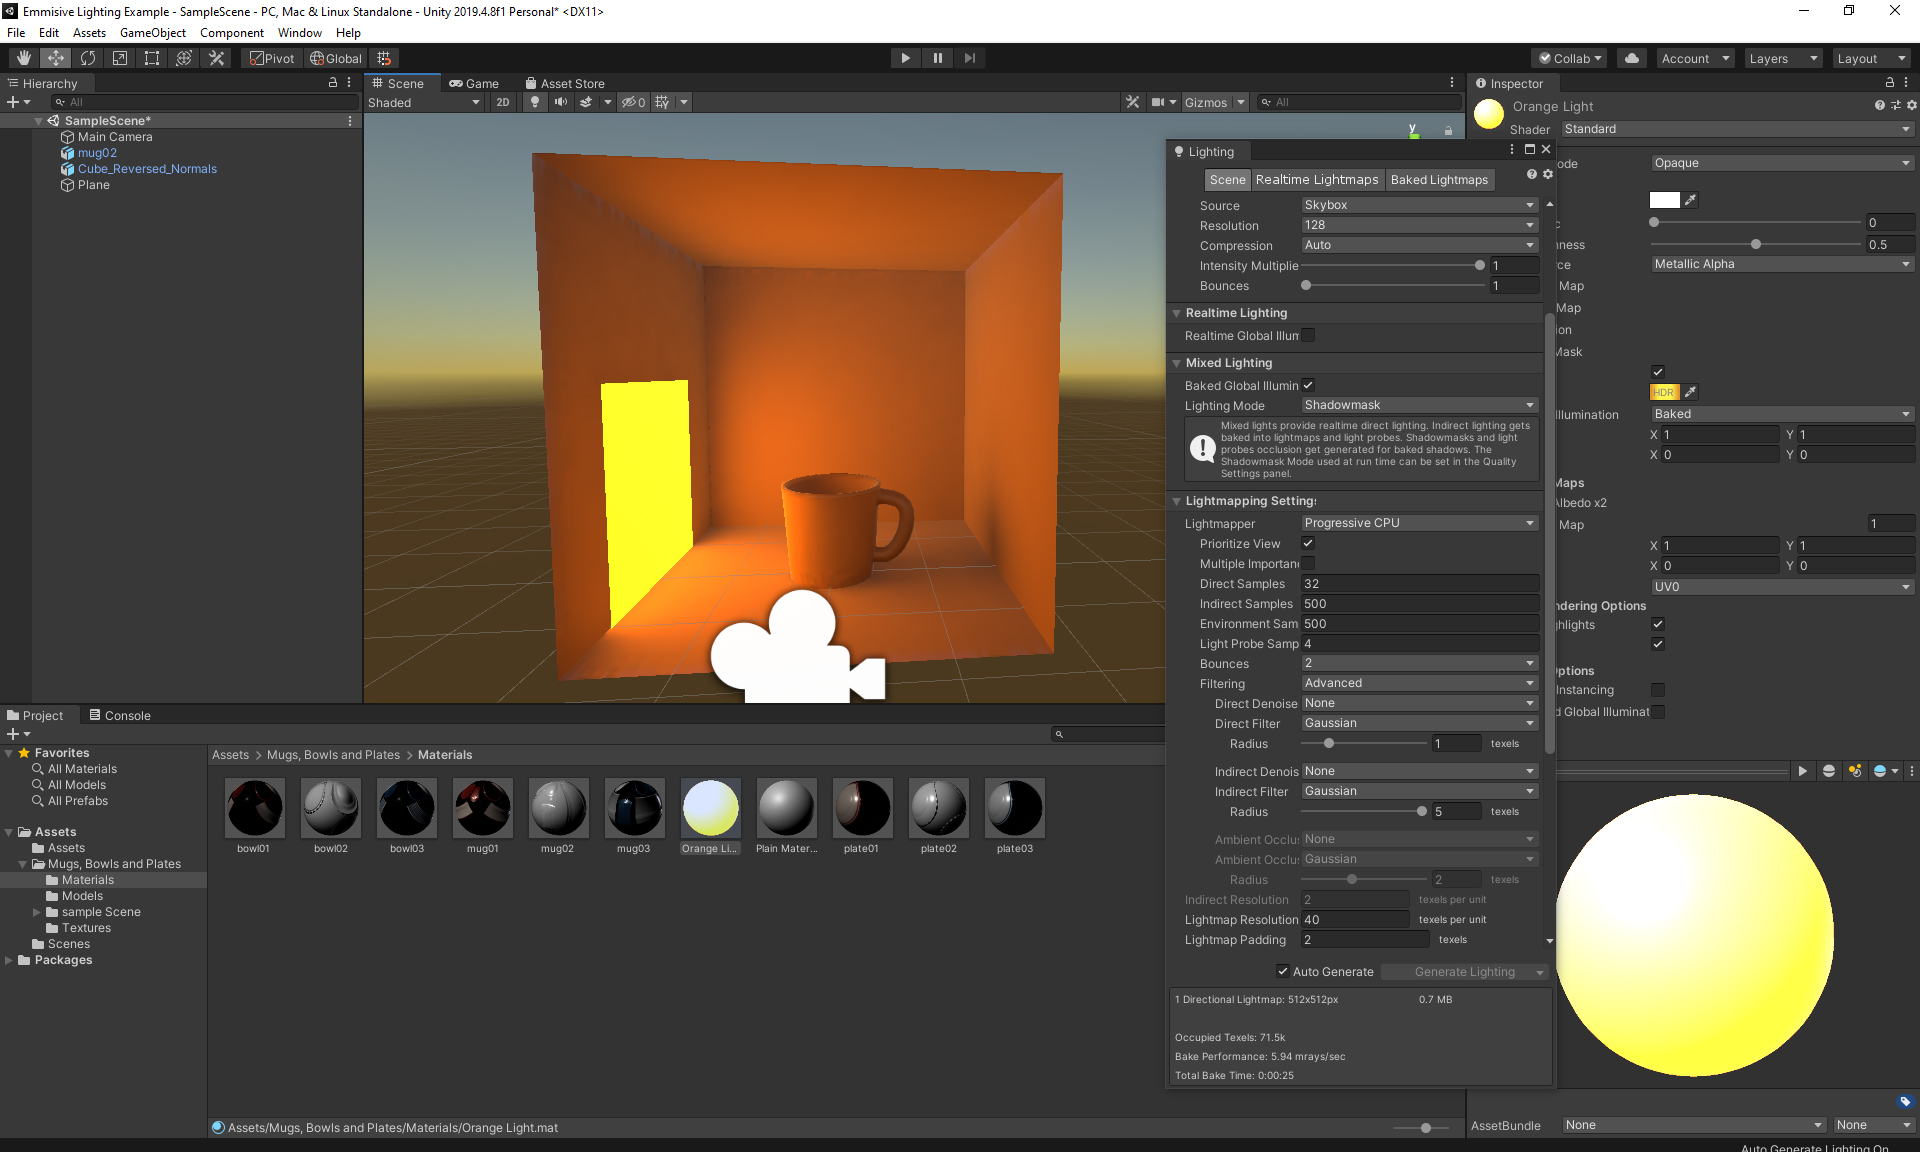Open the HDR color swatch in the Inspector

pos(1664,391)
